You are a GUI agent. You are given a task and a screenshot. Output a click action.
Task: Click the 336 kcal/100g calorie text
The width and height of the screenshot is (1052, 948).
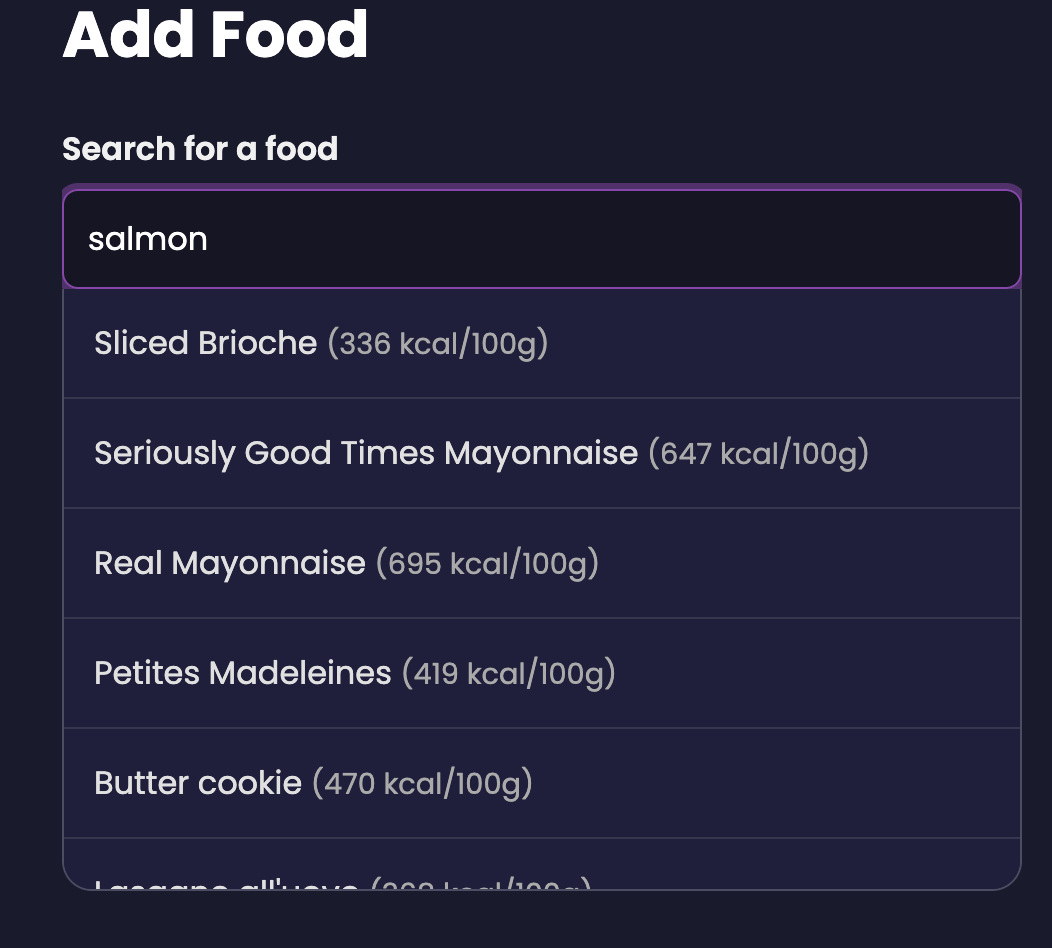pyautogui.click(x=438, y=344)
